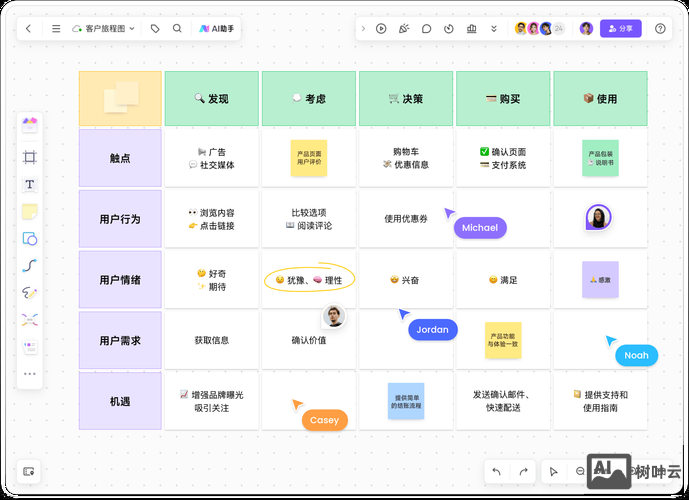Click the 24 collaborators count badge
The height and width of the screenshot is (500, 689).
[558, 29]
